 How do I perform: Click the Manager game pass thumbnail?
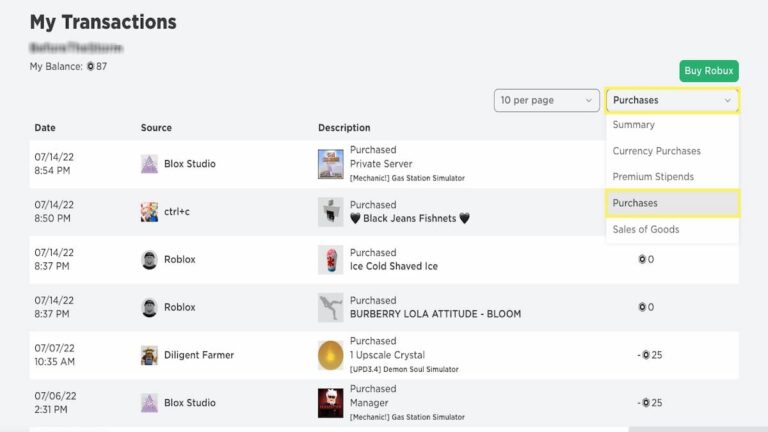pos(330,403)
